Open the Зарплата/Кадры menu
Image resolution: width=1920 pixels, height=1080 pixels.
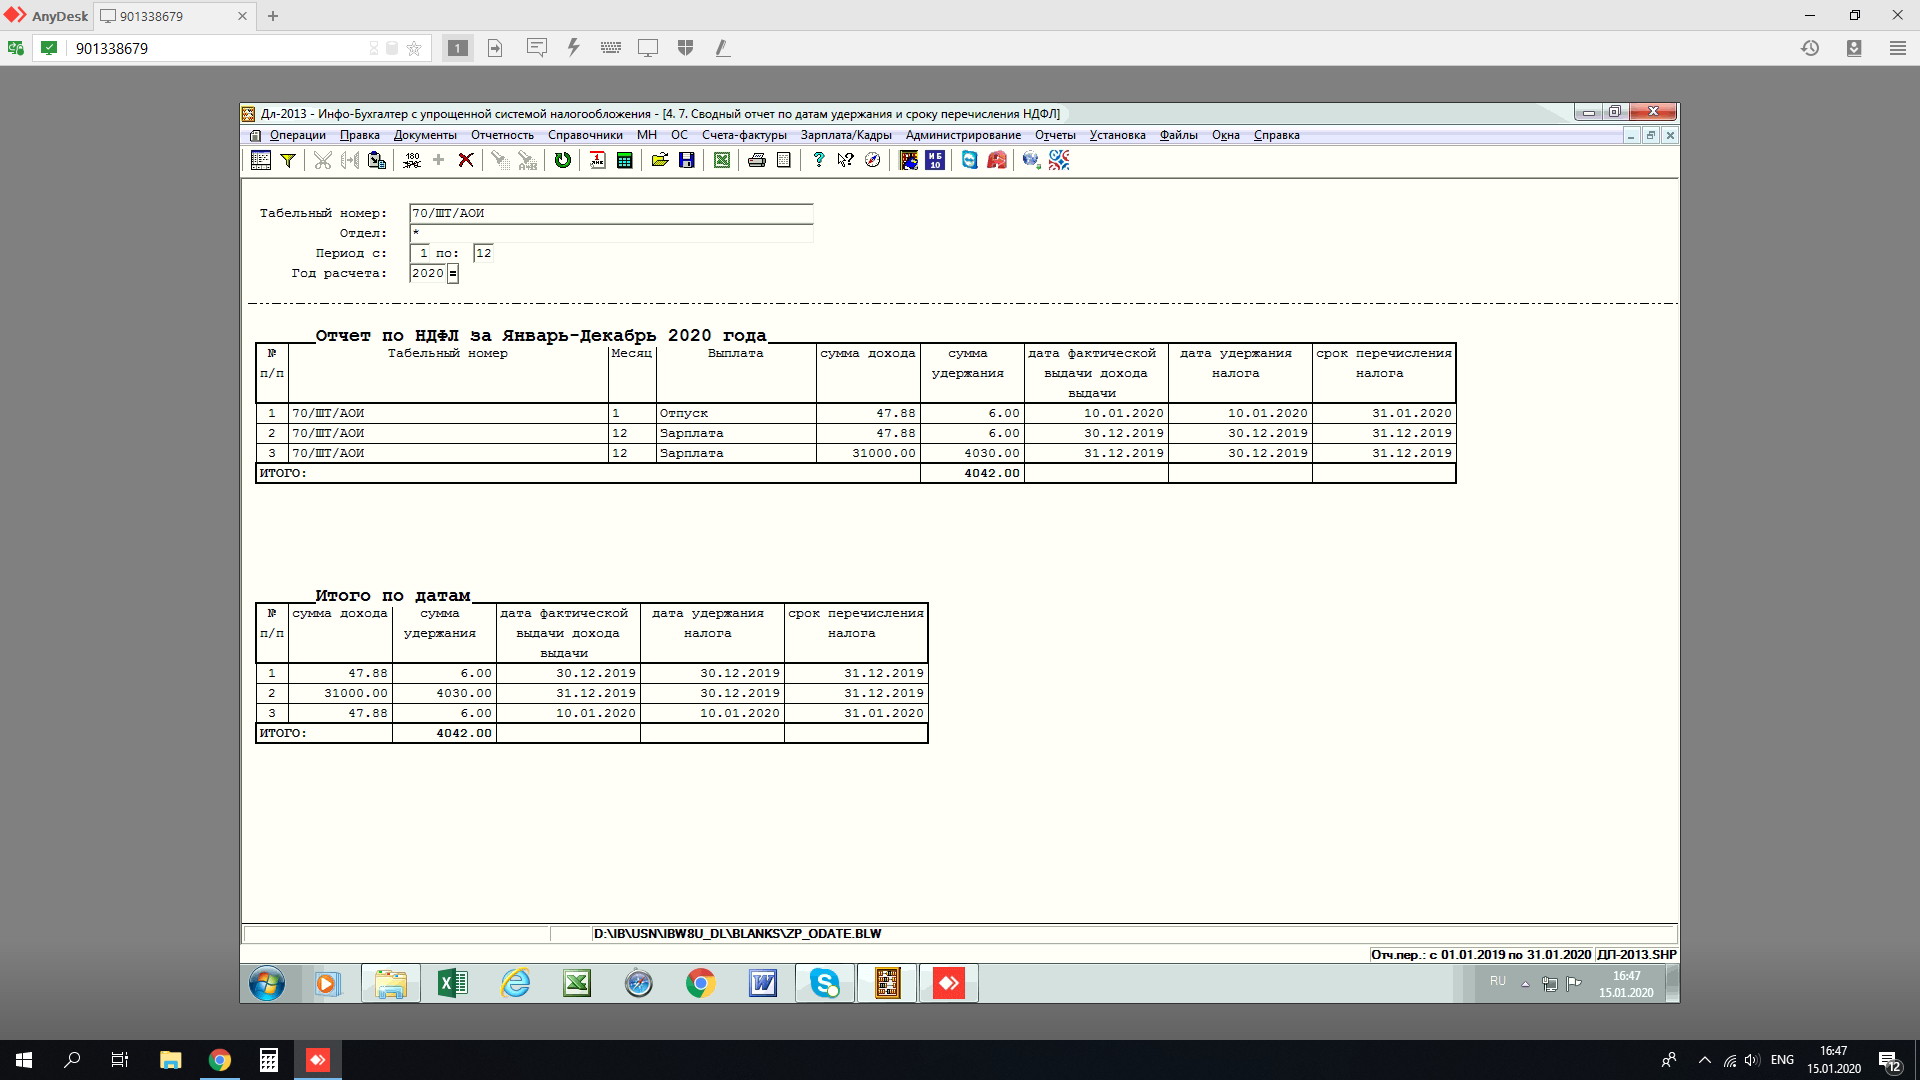[x=846, y=135]
